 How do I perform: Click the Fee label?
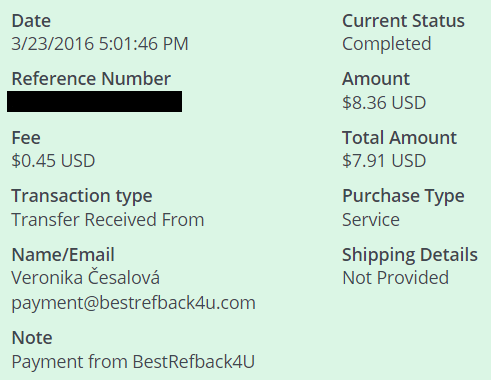26,138
